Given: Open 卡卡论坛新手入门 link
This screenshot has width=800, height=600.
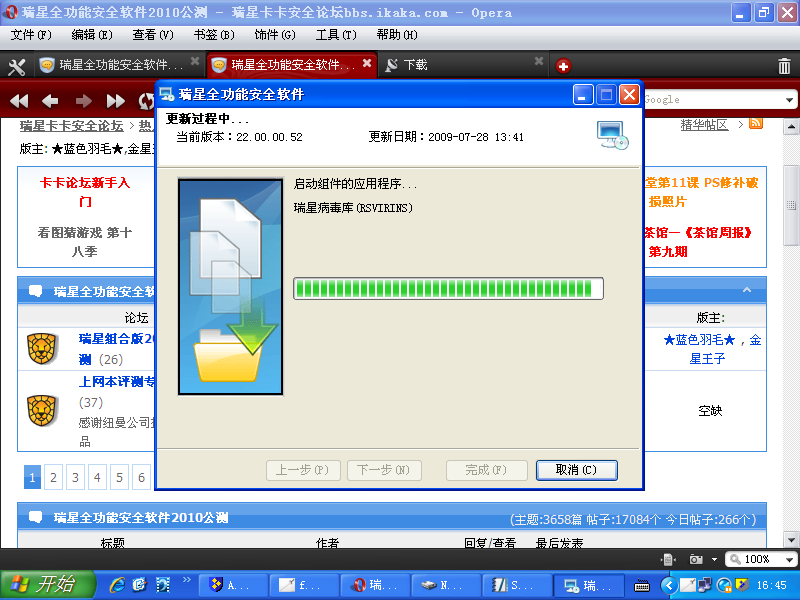Looking at the screenshot, I should (x=85, y=192).
